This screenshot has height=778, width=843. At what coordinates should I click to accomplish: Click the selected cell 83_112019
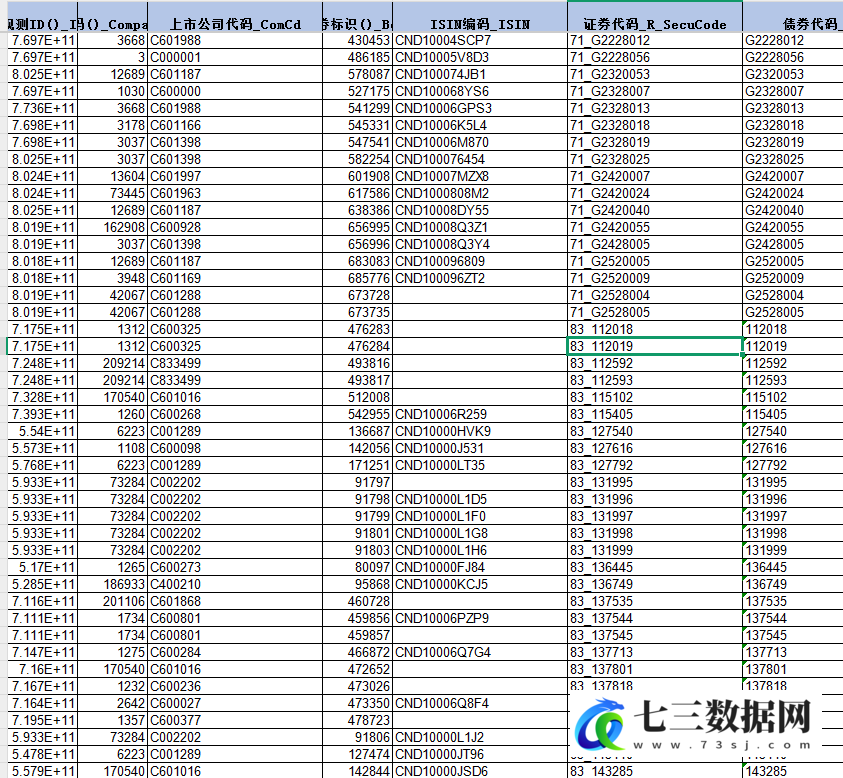[655, 346]
